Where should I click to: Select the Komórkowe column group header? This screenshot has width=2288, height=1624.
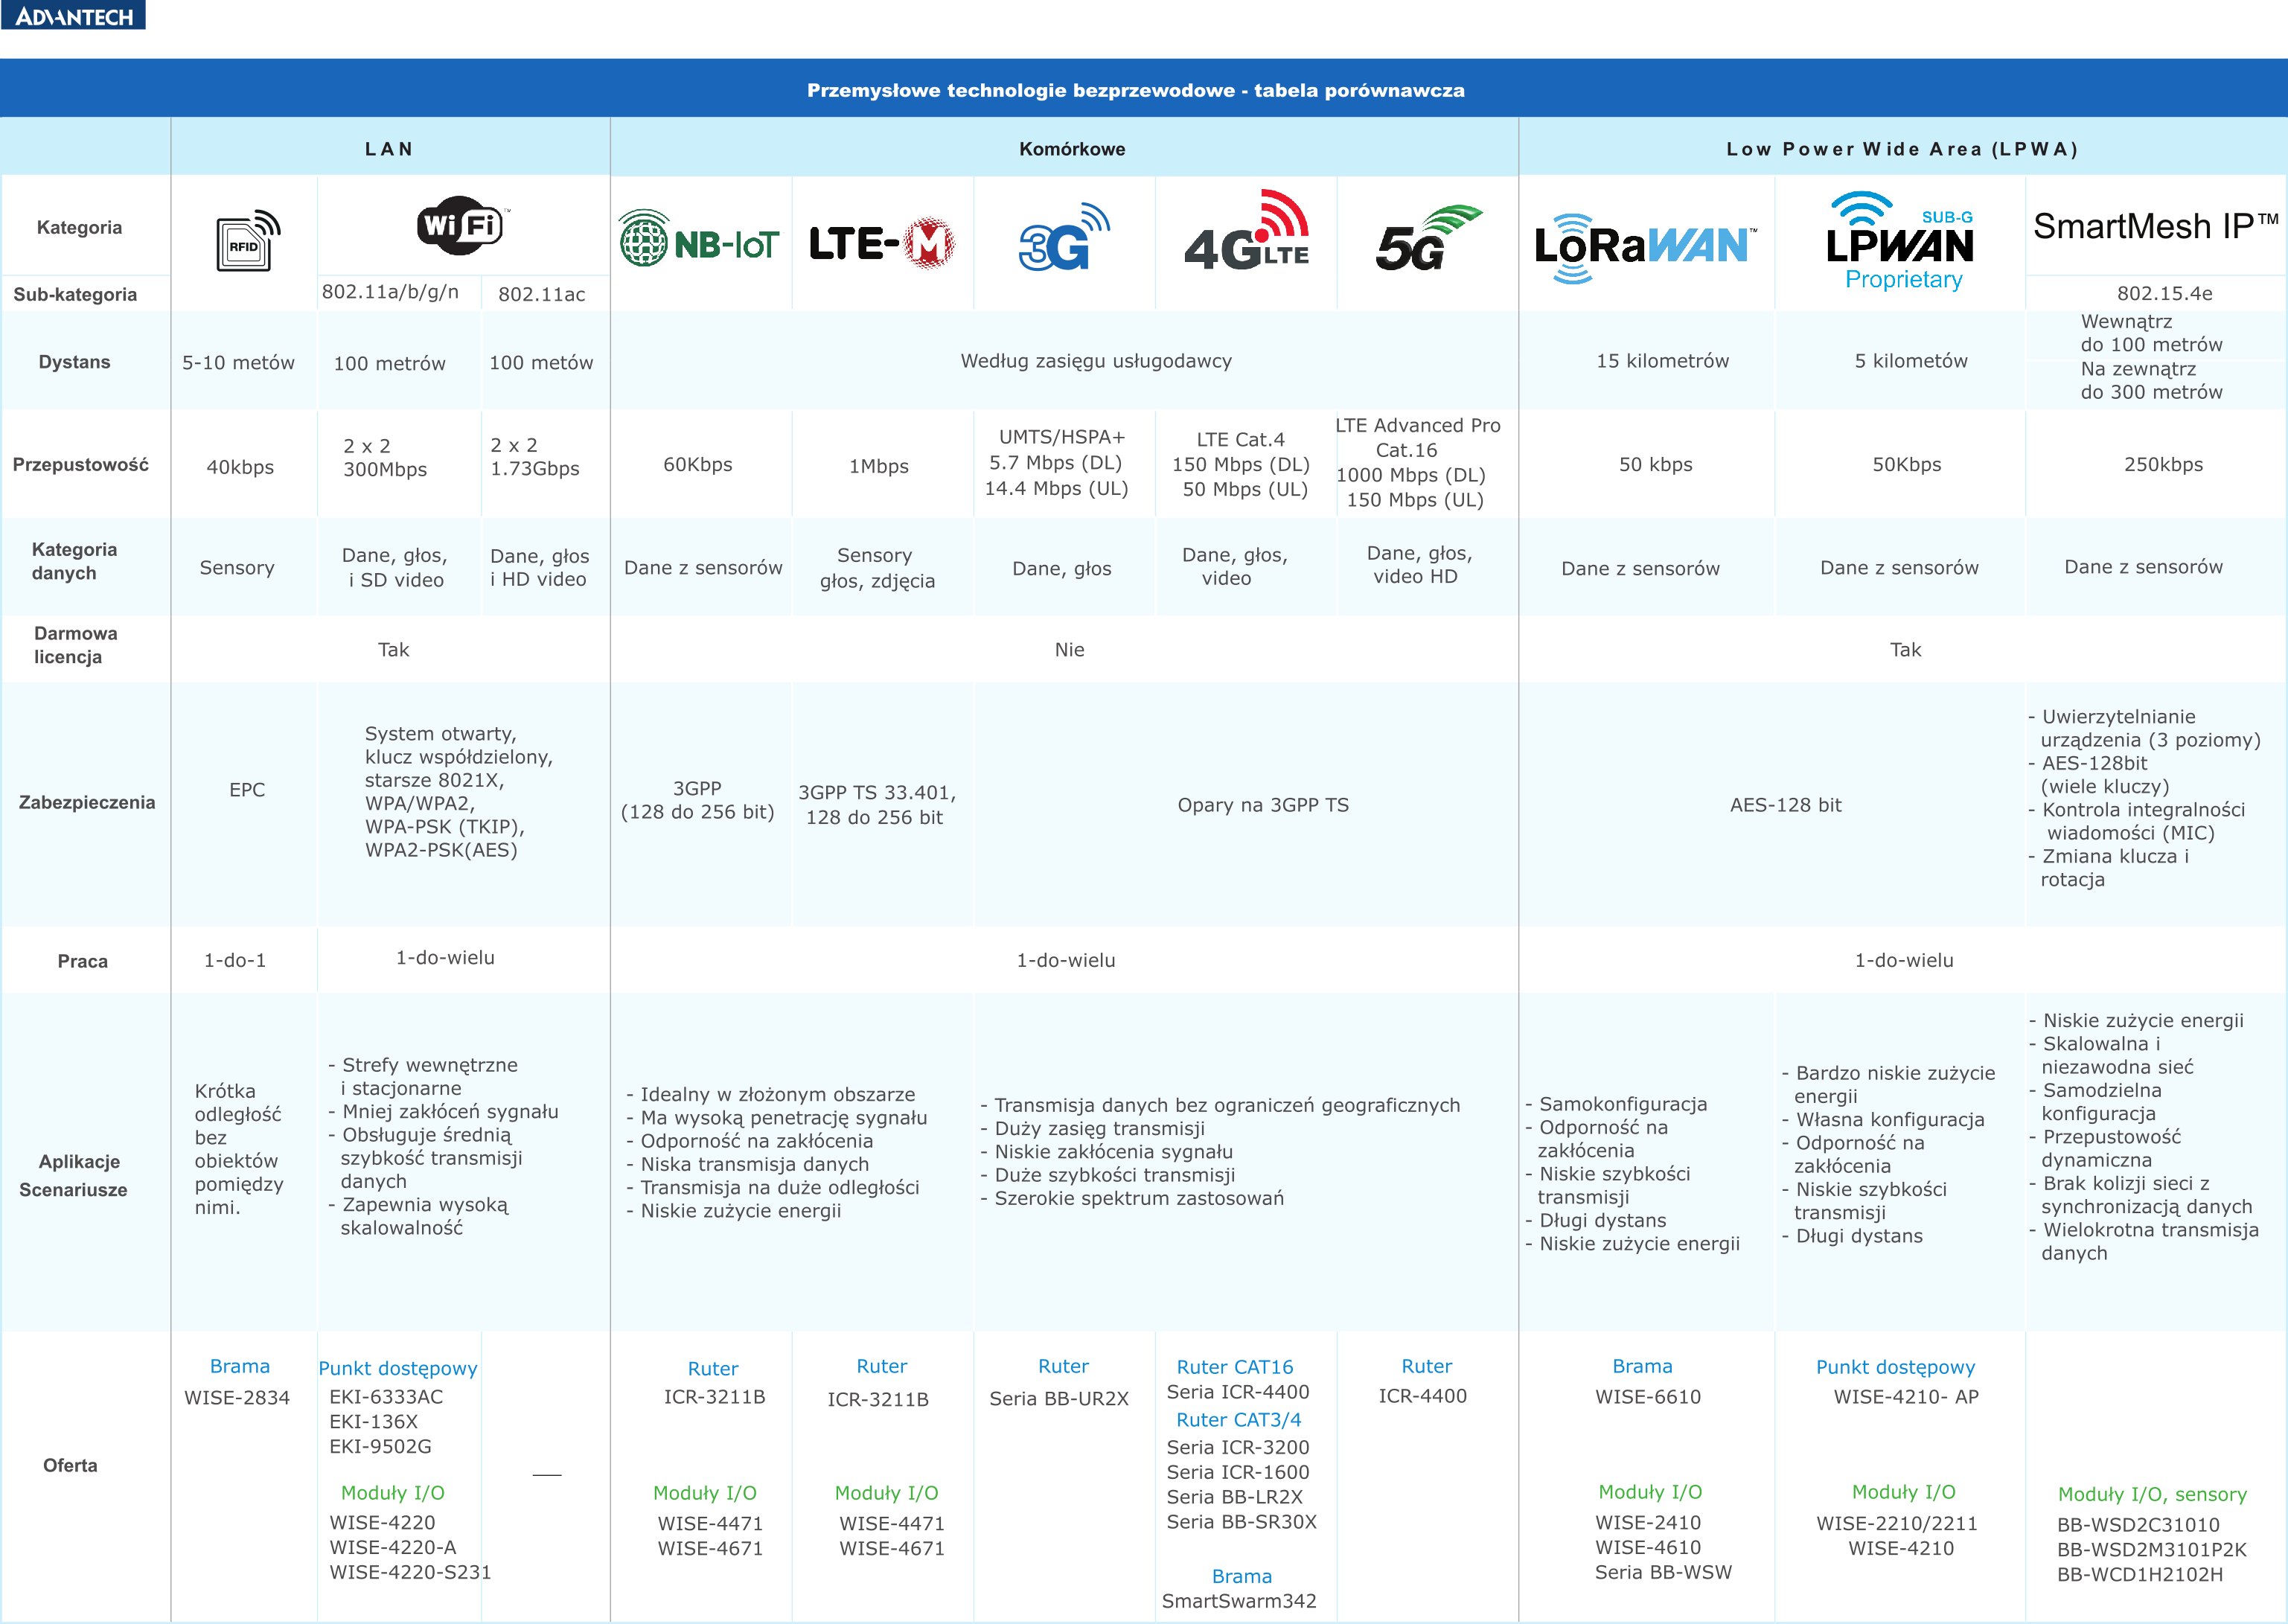(1072, 149)
